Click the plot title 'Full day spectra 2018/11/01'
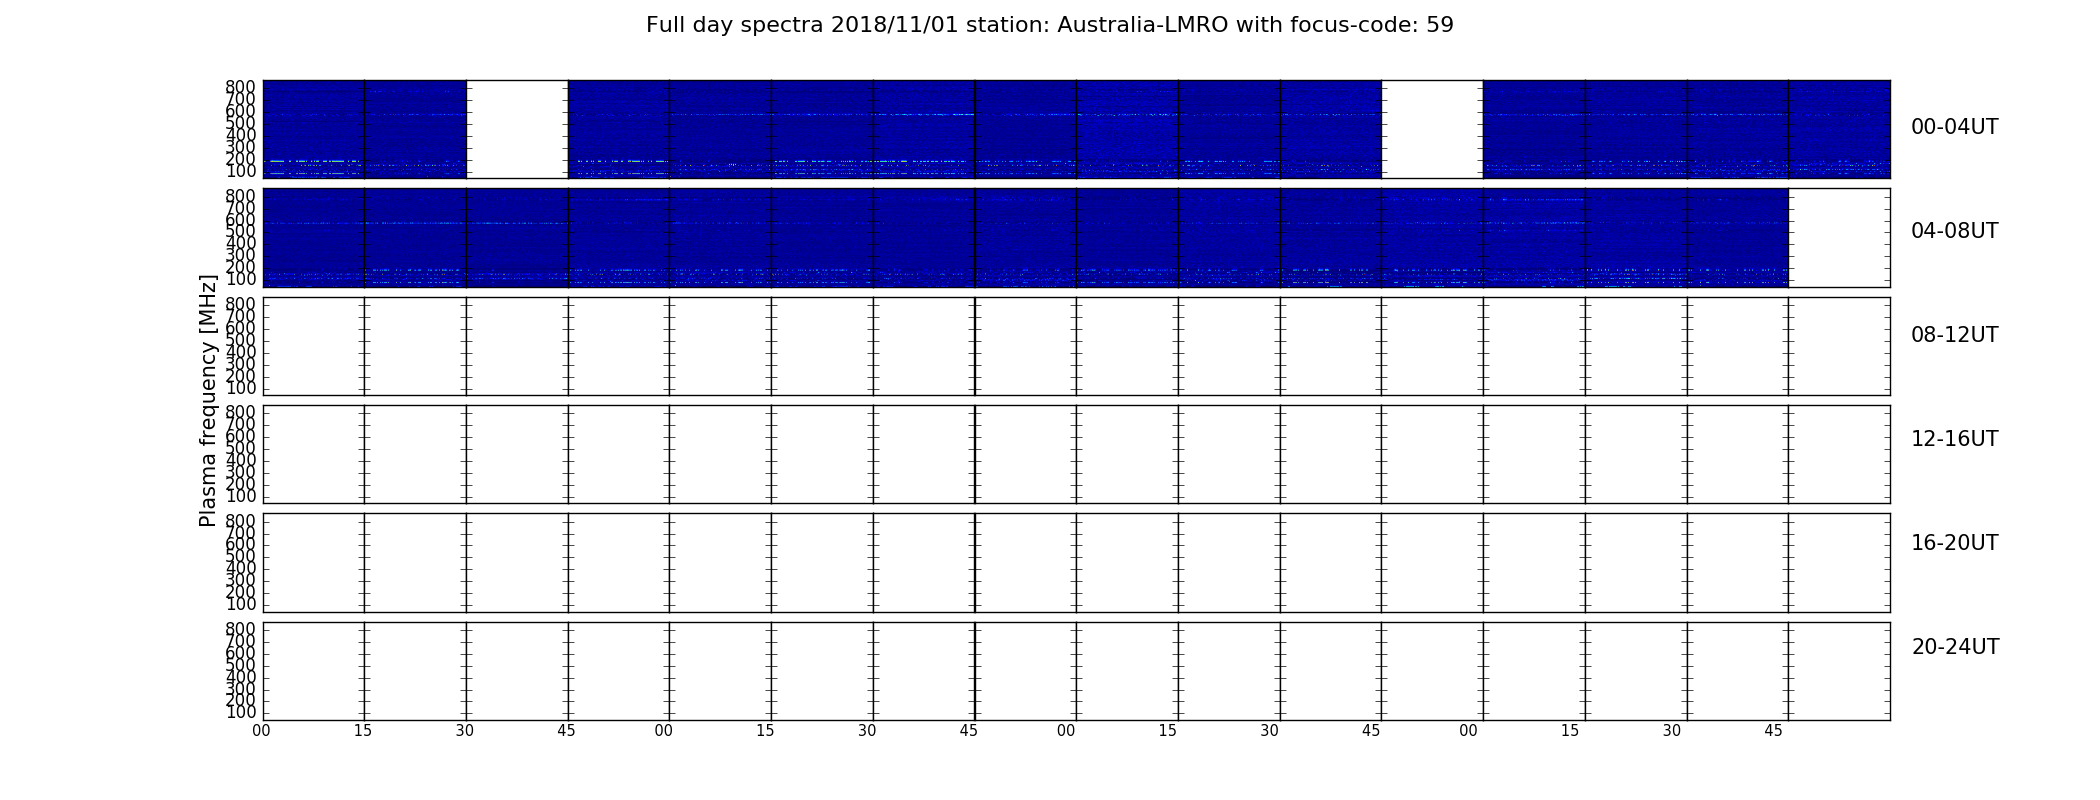This screenshot has width=2100, height=800. 1050,25
